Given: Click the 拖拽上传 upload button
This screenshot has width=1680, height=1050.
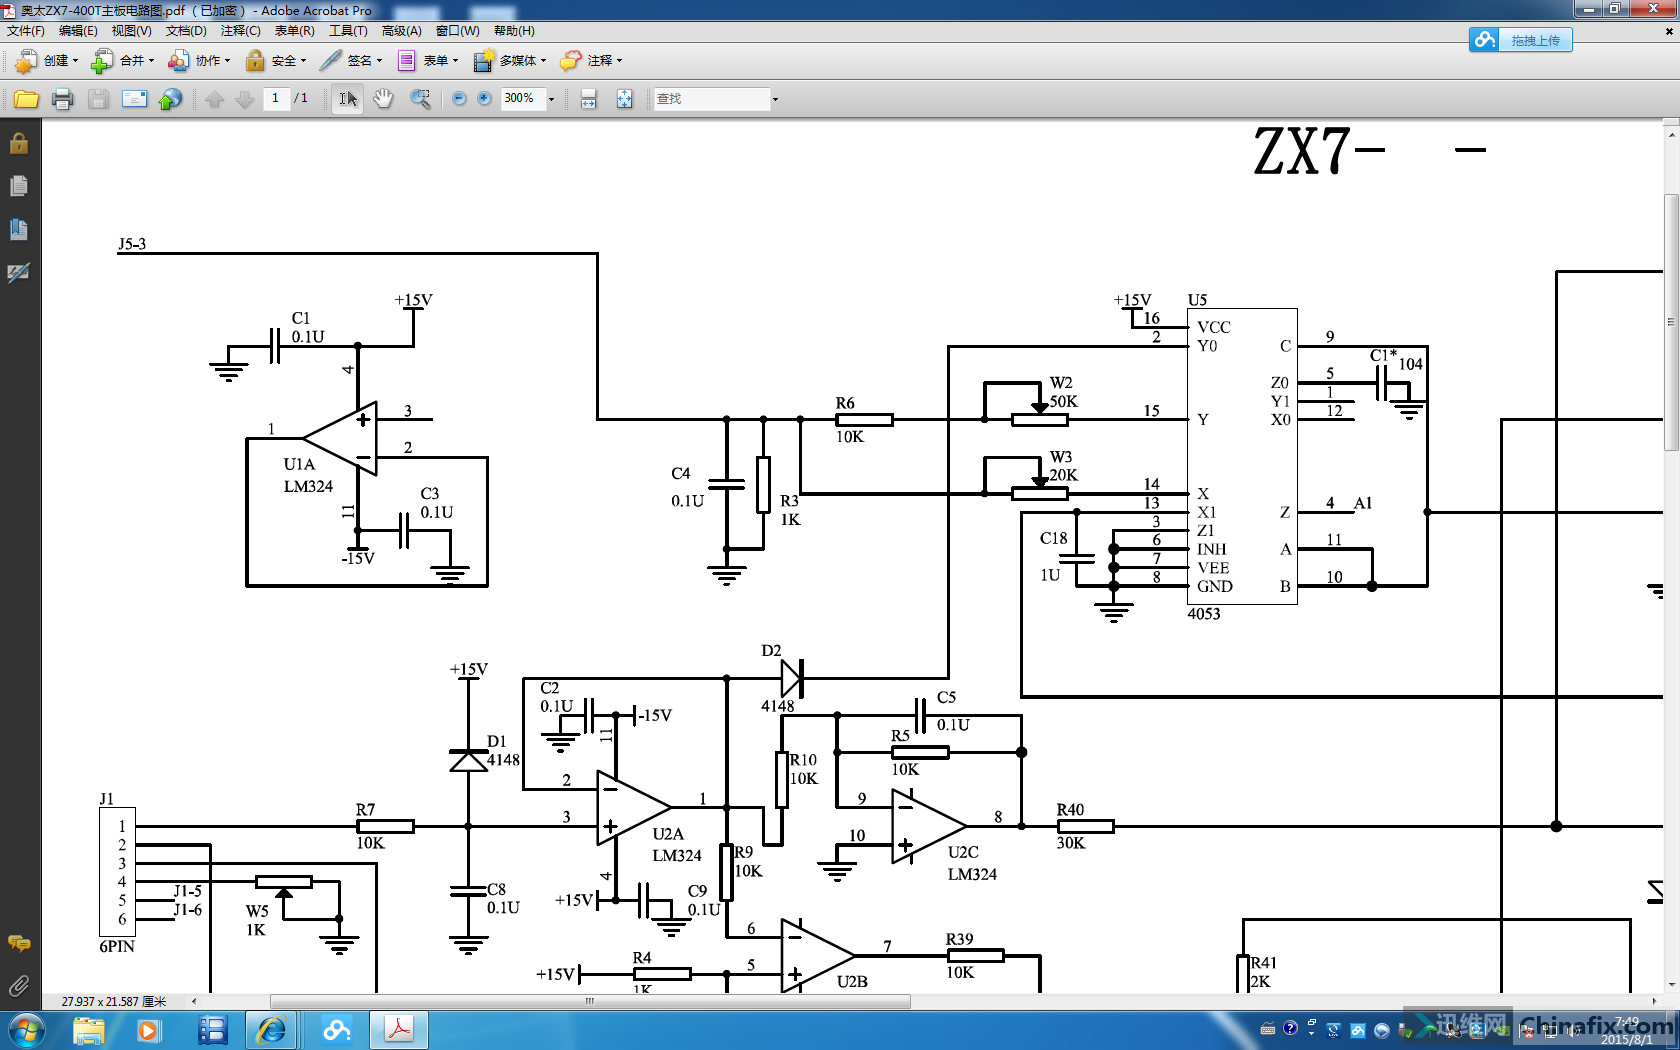Looking at the screenshot, I should [x=1534, y=40].
